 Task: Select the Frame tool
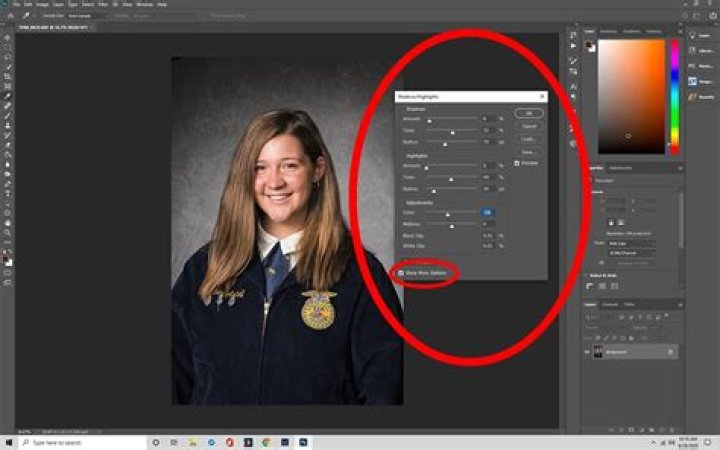point(8,86)
